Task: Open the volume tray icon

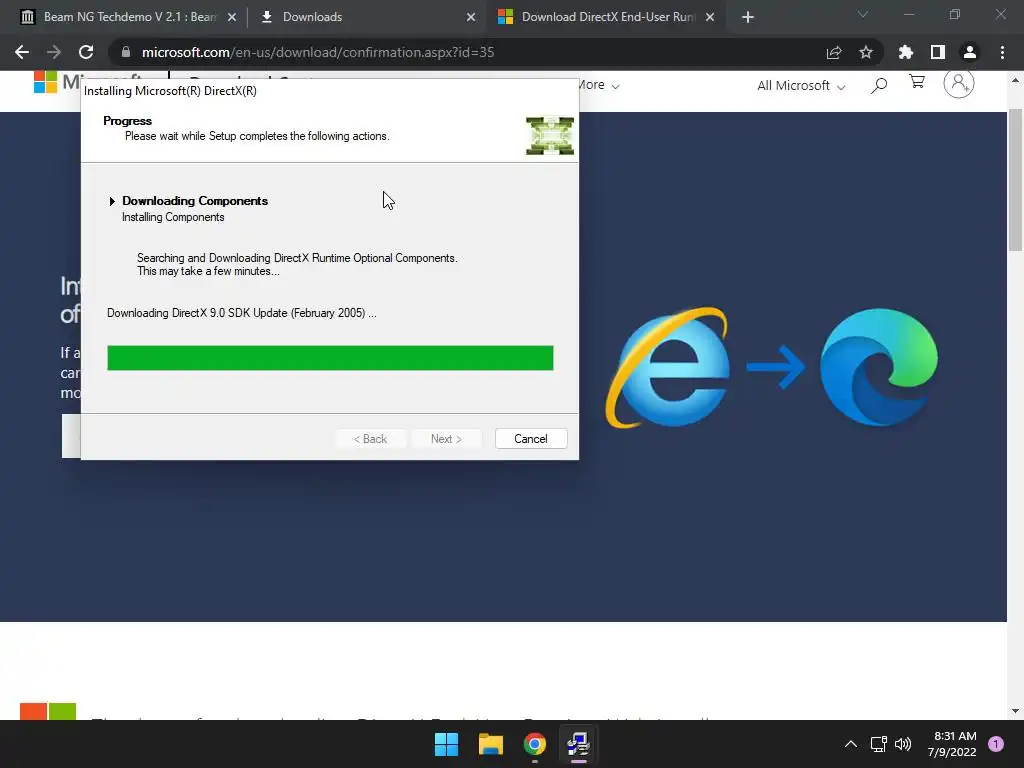Action: 903,744
